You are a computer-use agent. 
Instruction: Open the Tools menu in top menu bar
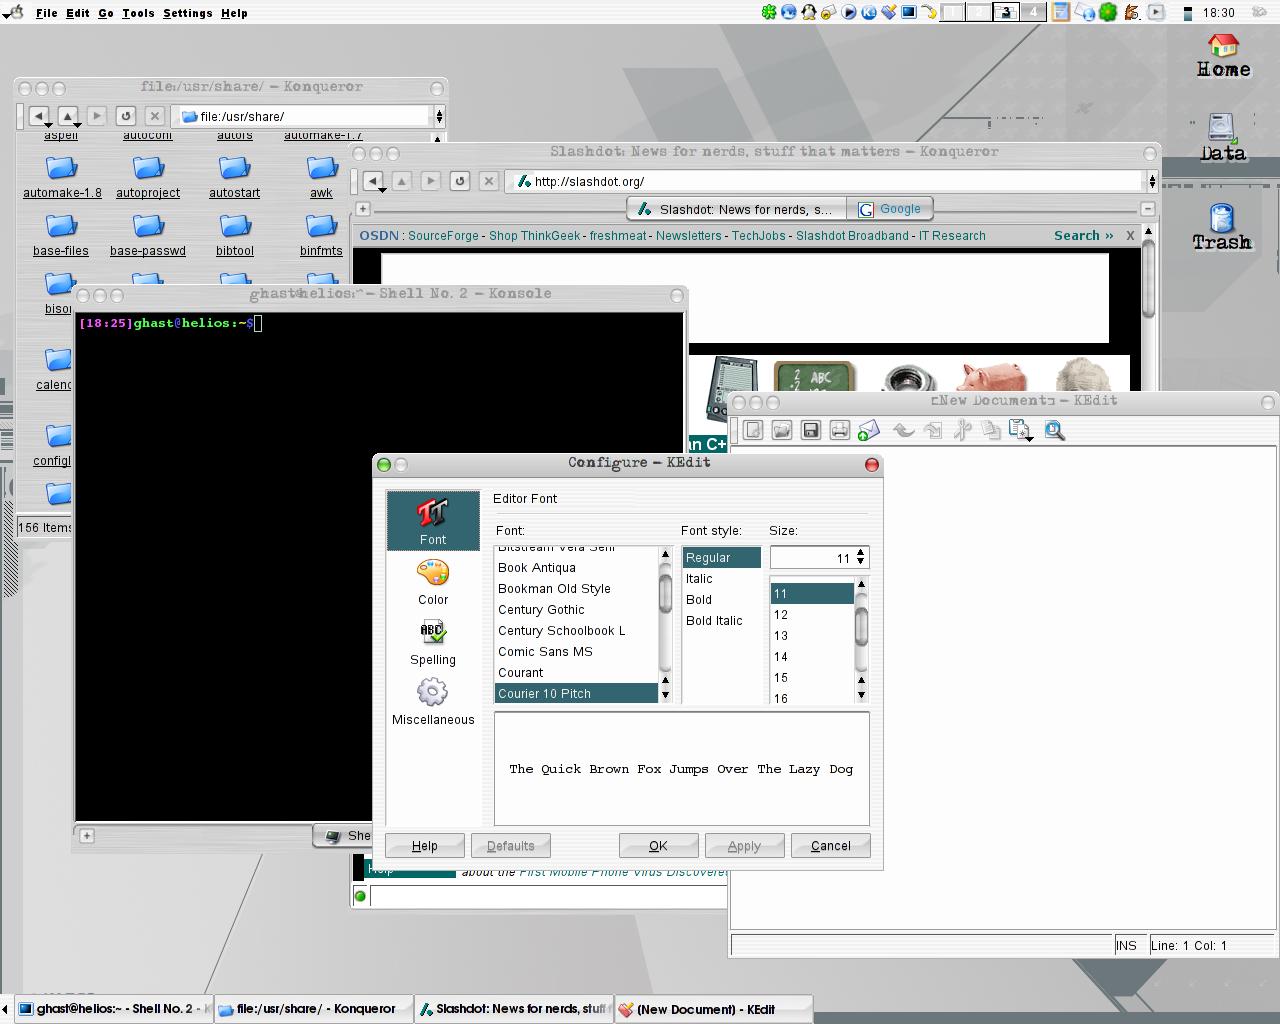click(138, 13)
